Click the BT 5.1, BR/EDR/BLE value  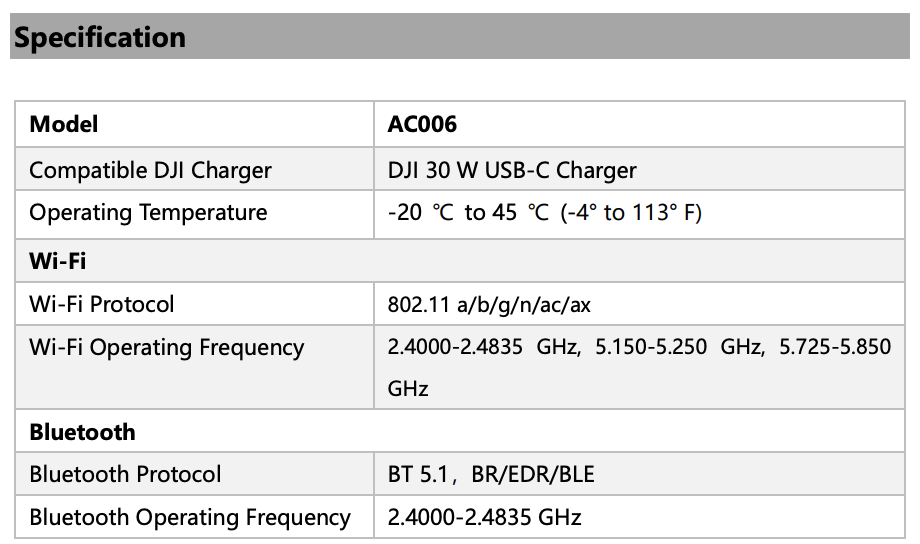click(x=491, y=474)
